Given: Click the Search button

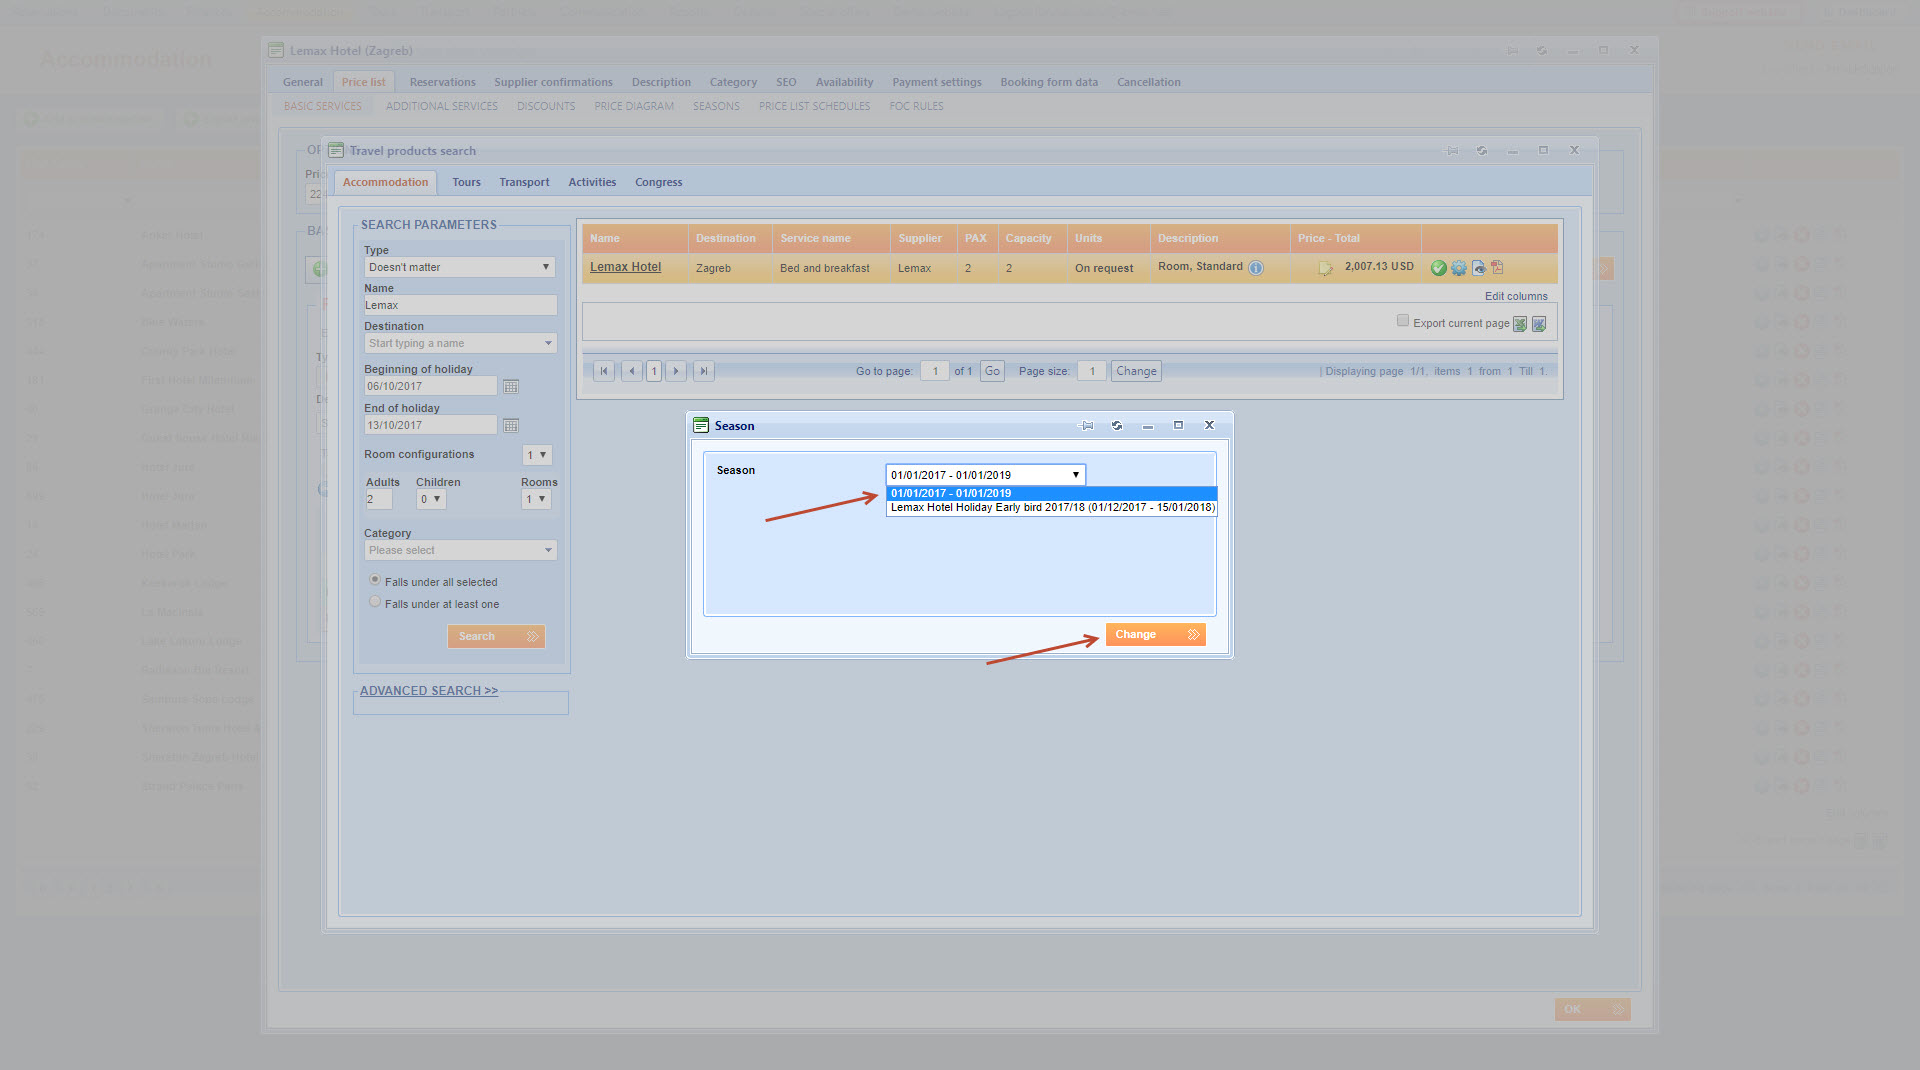Looking at the screenshot, I should coord(496,636).
